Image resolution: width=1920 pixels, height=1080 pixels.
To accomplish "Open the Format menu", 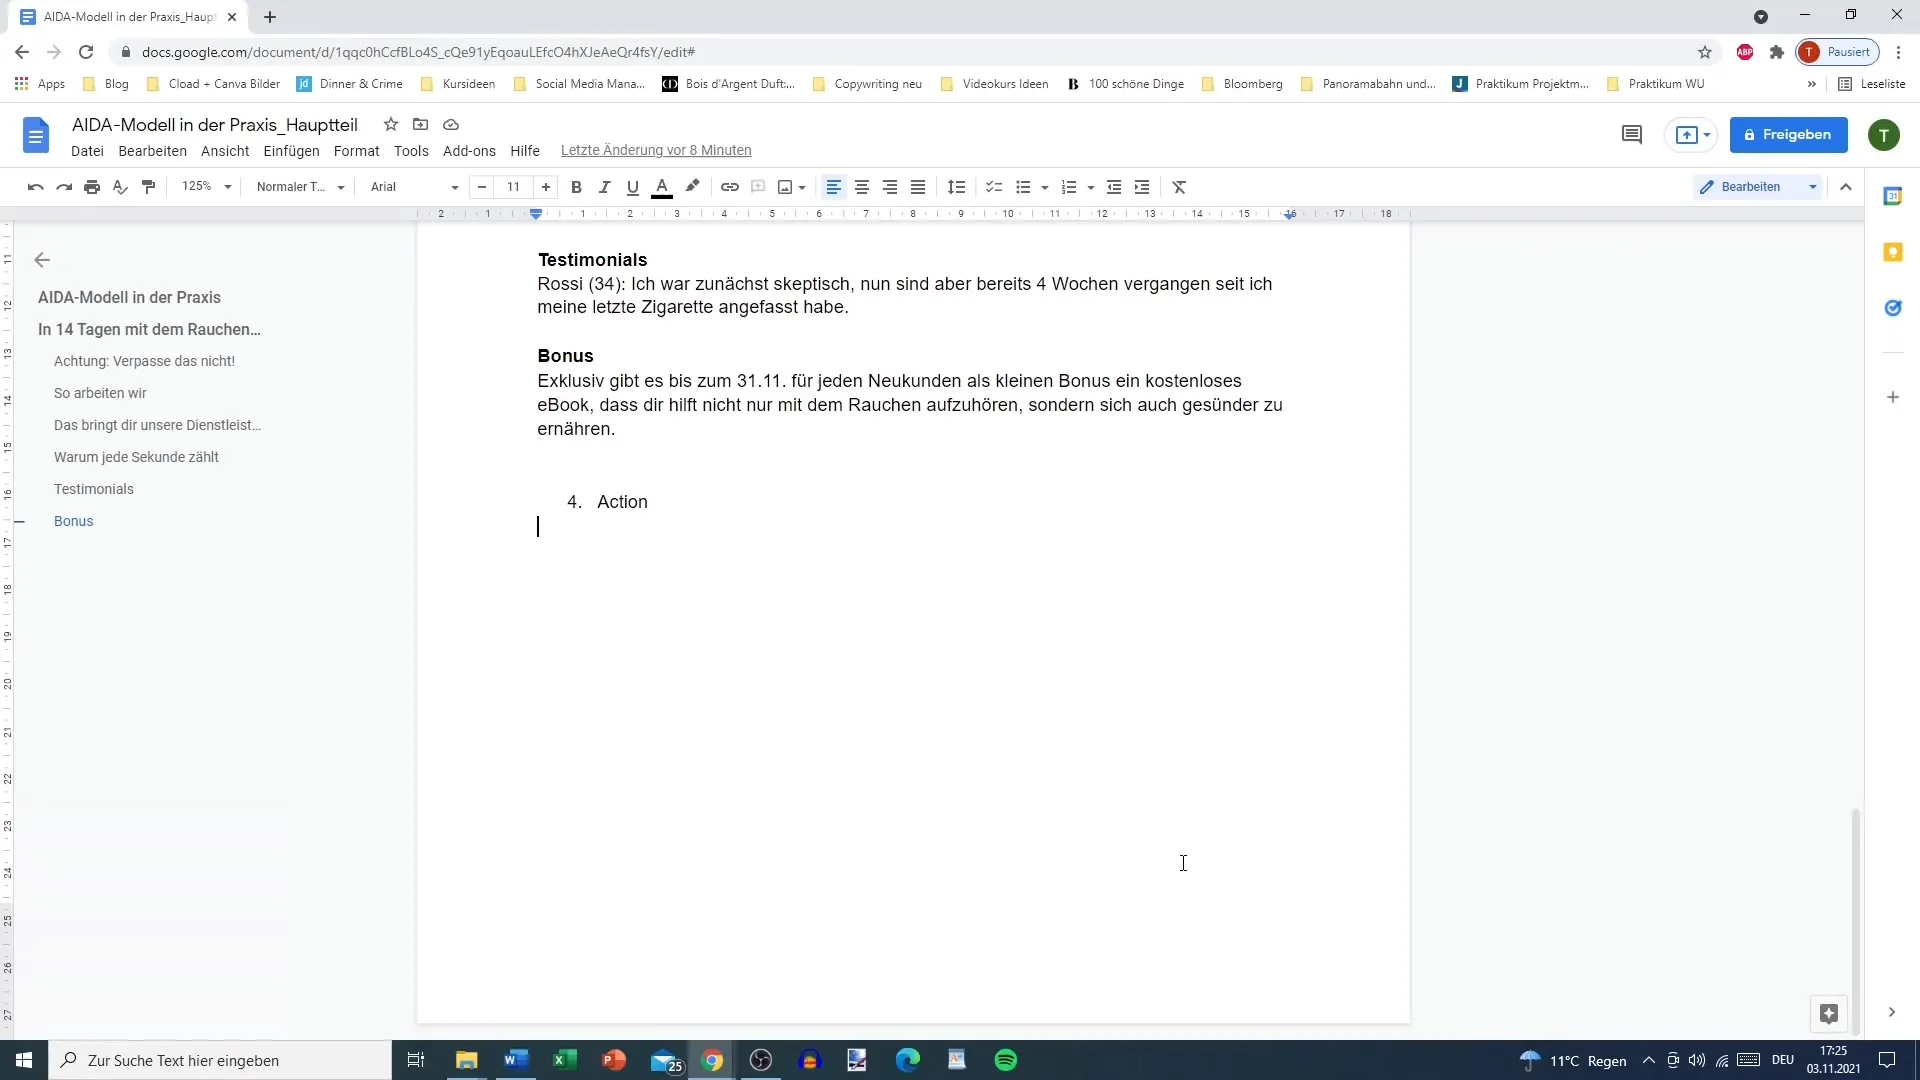I will pos(355,150).
